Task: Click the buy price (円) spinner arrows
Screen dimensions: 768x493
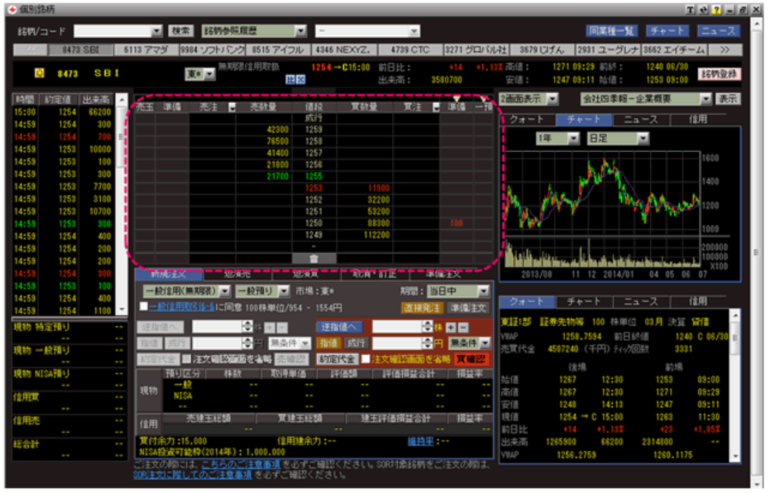Action: point(428,343)
